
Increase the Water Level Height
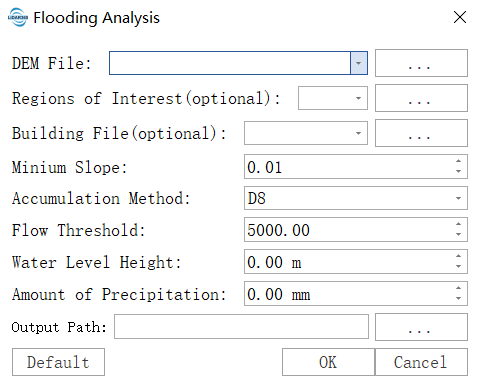(x=459, y=256)
